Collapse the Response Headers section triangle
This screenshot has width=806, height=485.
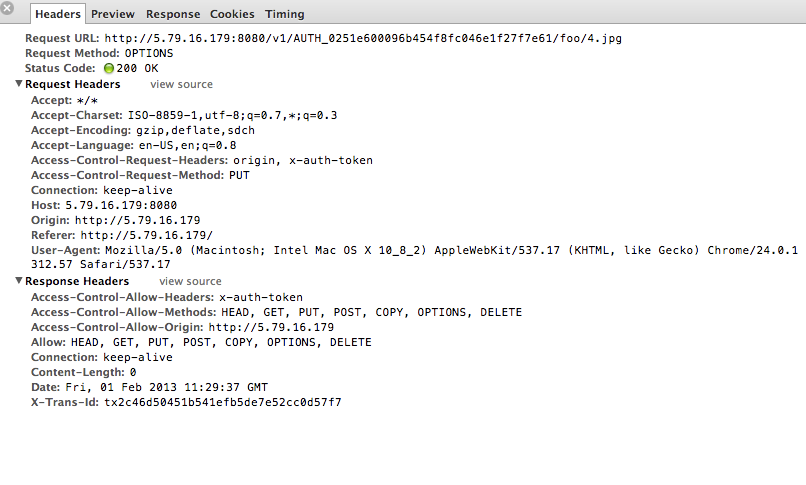[x=19, y=281]
